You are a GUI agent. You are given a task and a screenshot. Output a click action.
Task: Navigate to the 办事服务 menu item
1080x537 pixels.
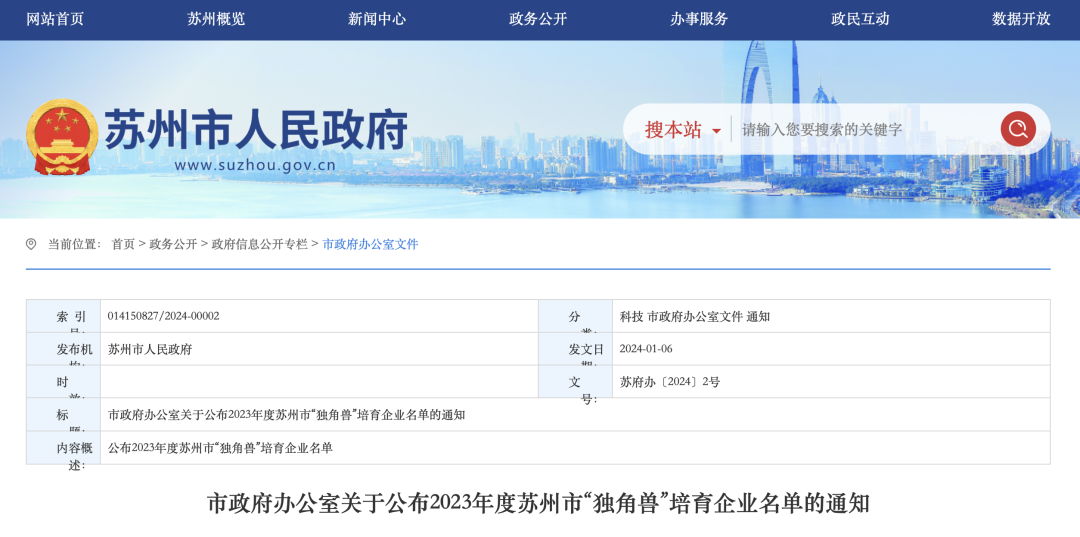699,19
